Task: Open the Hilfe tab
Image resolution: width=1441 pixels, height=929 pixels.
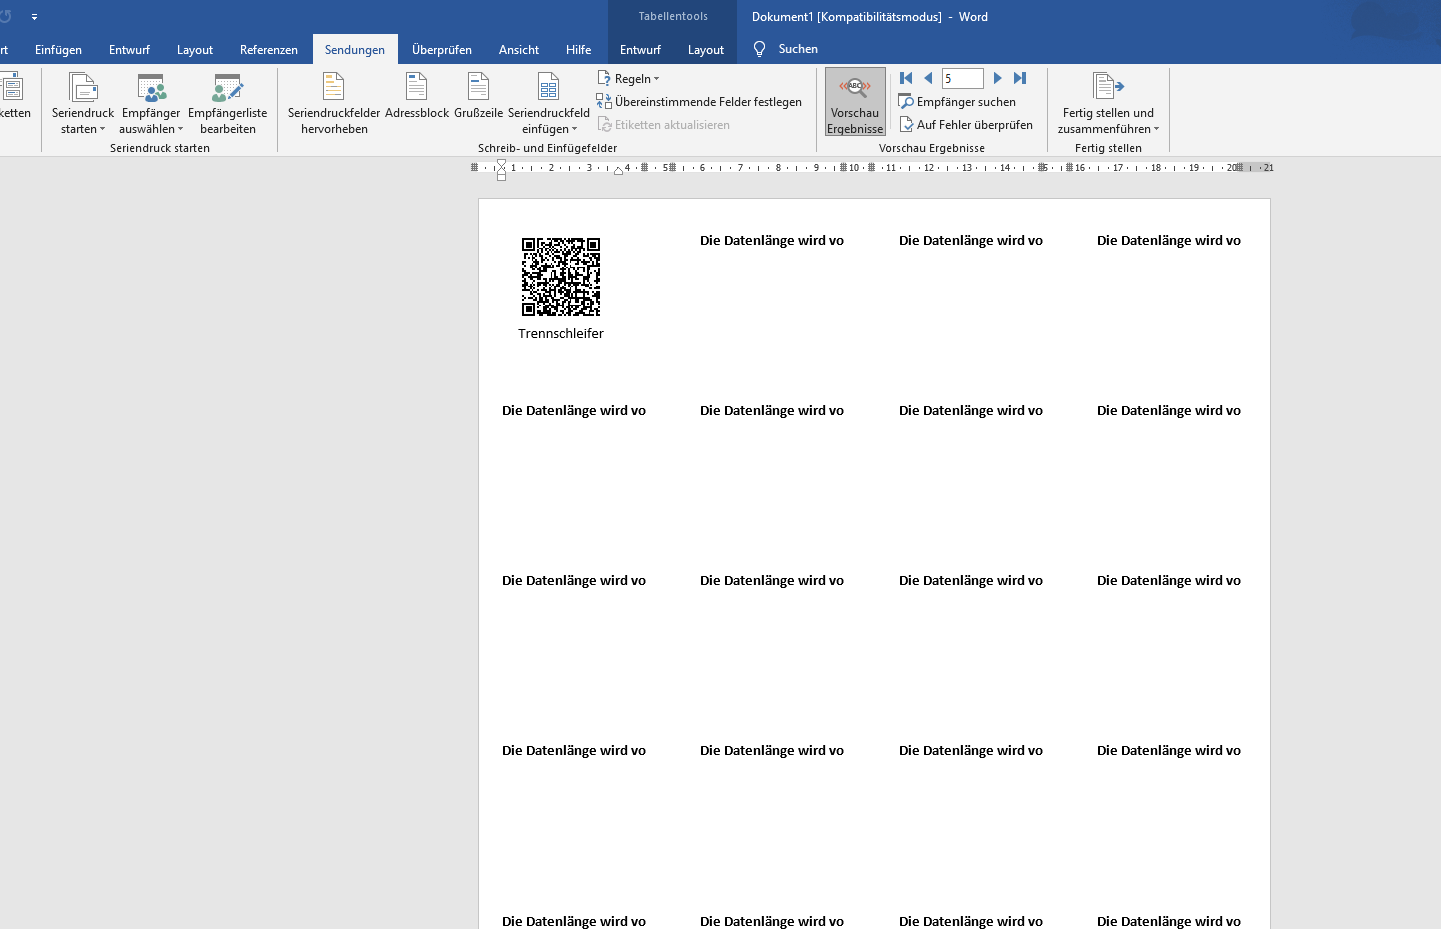Action: click(x=578, y=49)
